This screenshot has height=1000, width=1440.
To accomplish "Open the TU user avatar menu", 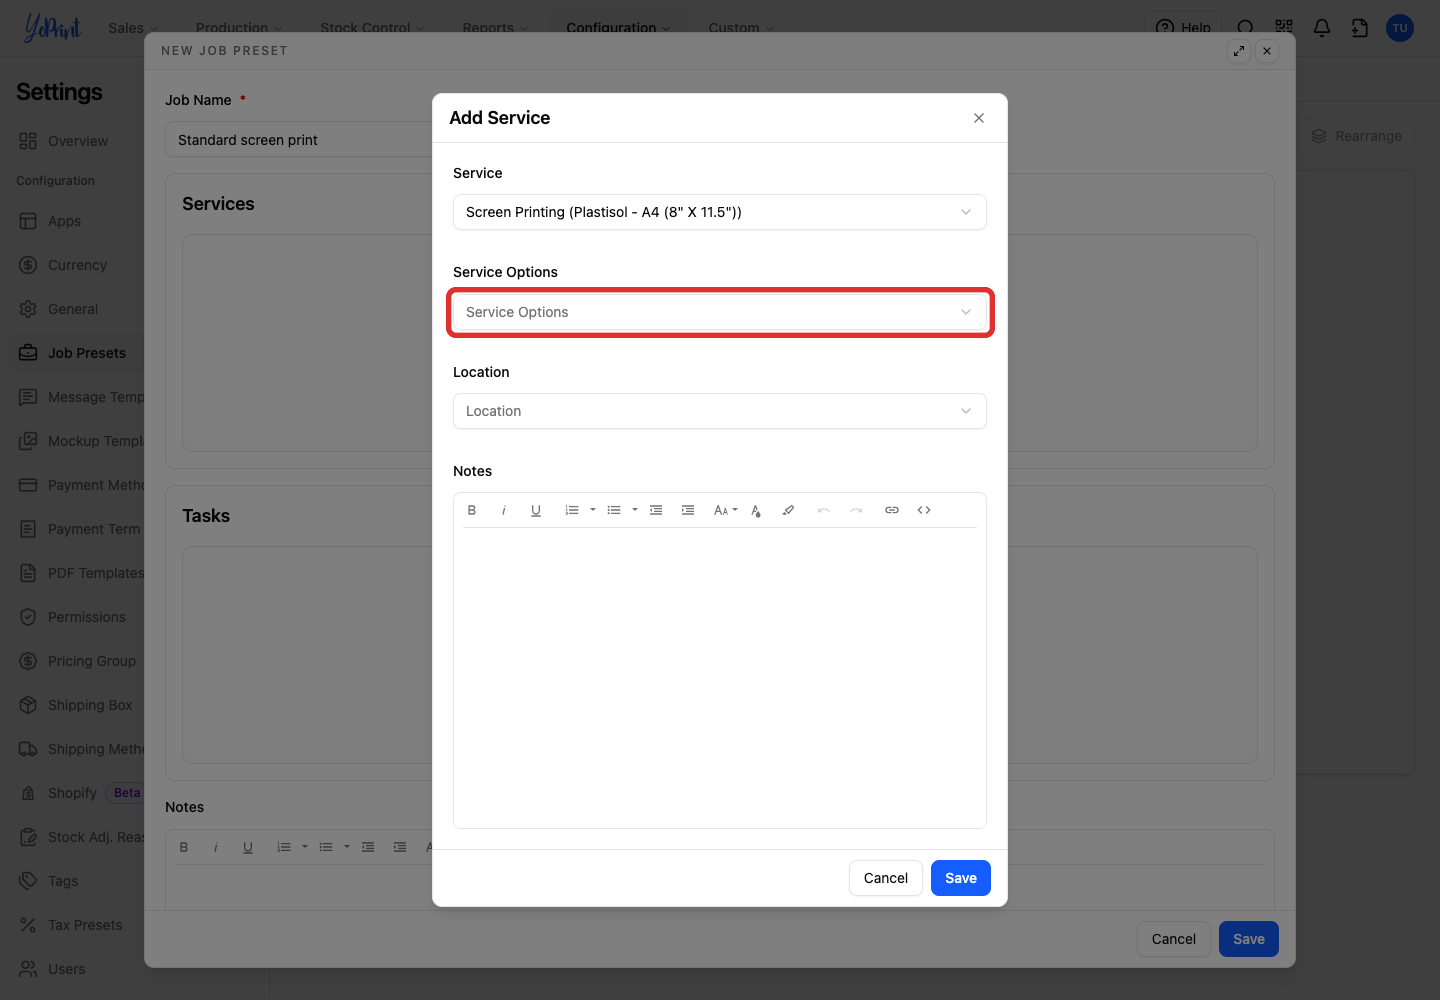I will pyautogui.click(x=1400, y=28).
